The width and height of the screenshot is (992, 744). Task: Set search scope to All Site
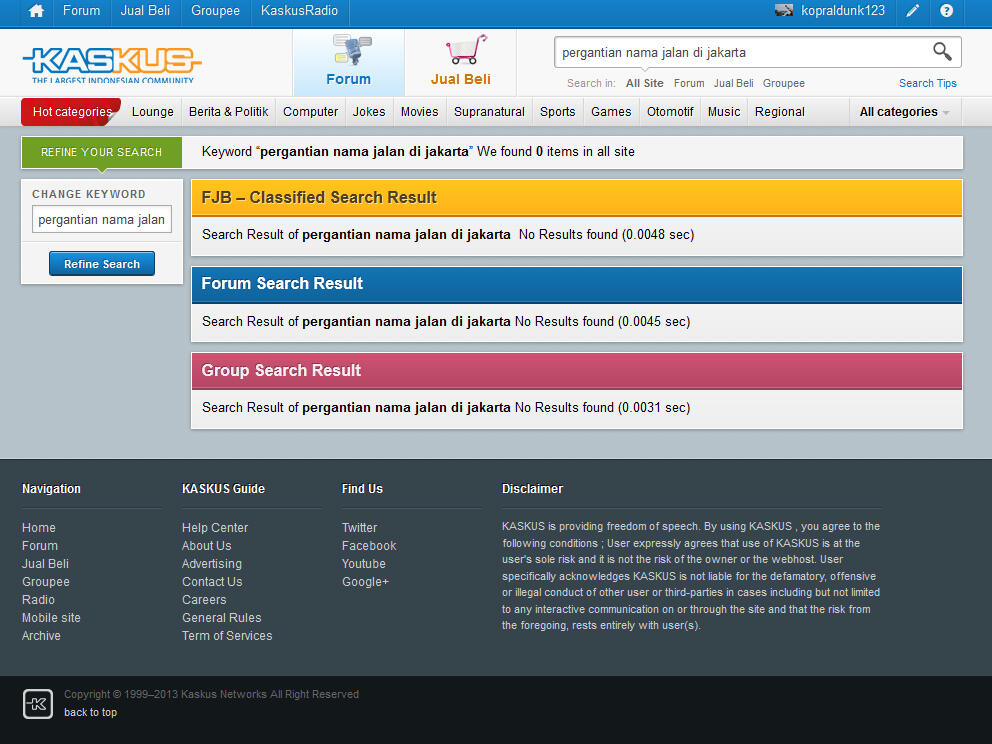645,84
